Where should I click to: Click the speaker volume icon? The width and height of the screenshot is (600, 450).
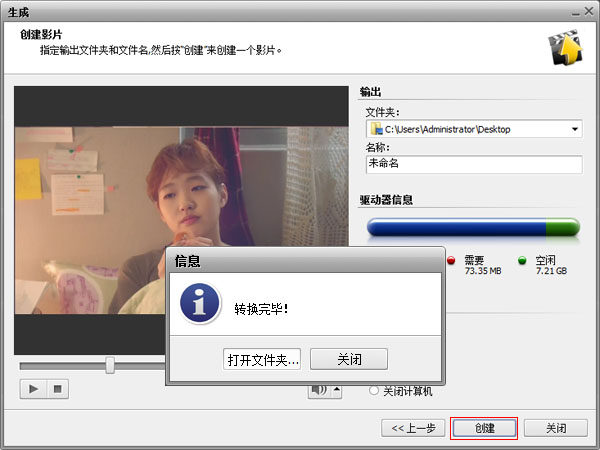pos(320,390)
